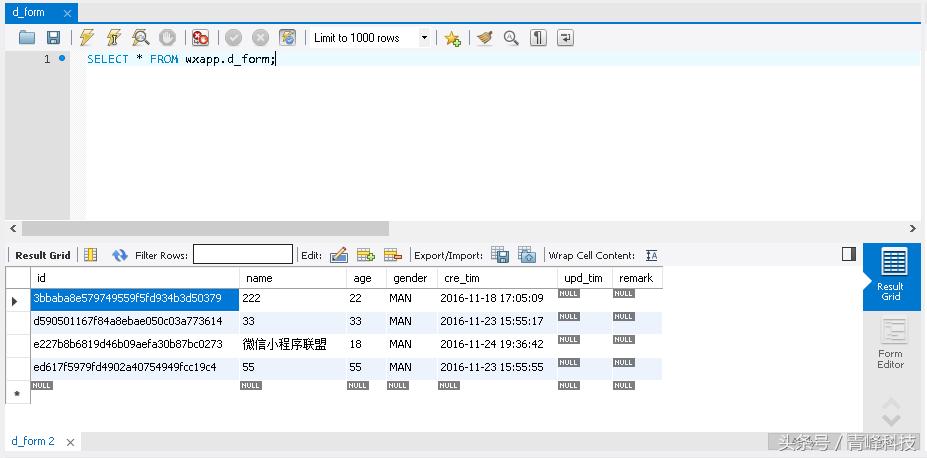Click the Result Grid side button
The width and height of the screenshot is (927, 458).
click(x=890, y=275)
